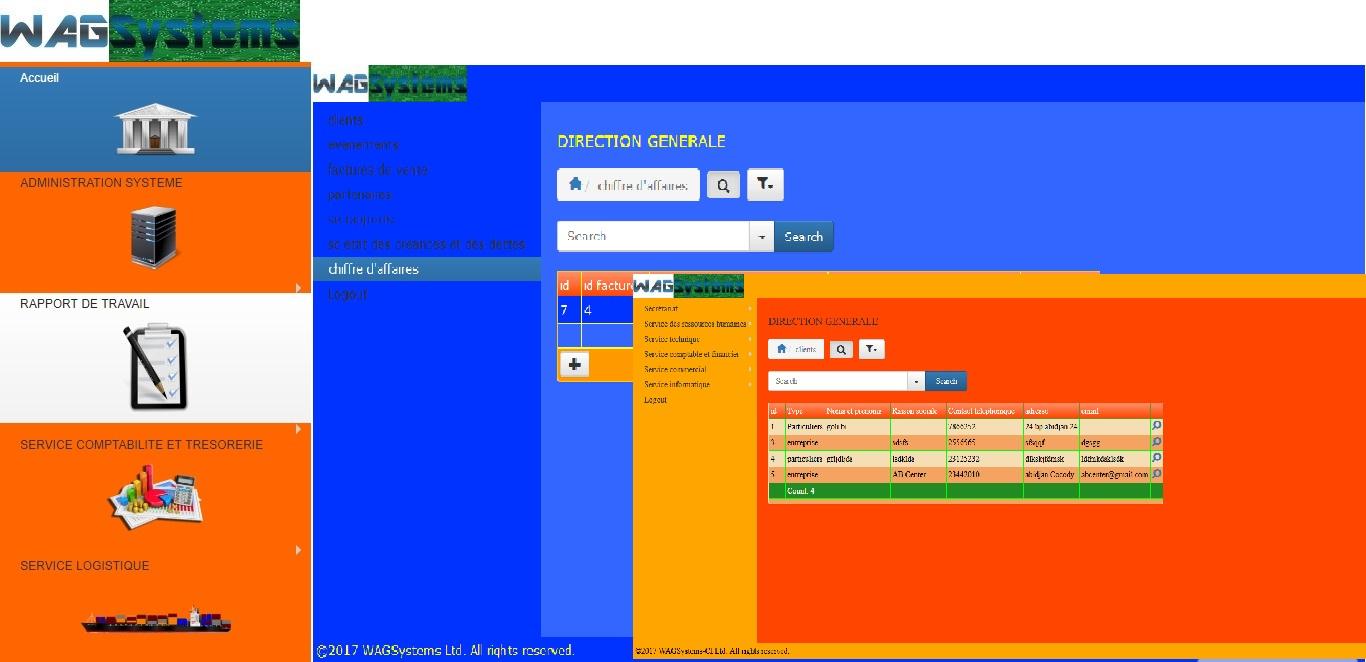Expand Service technique submenu
The image size is (1366, 662).
click(750, 339)
